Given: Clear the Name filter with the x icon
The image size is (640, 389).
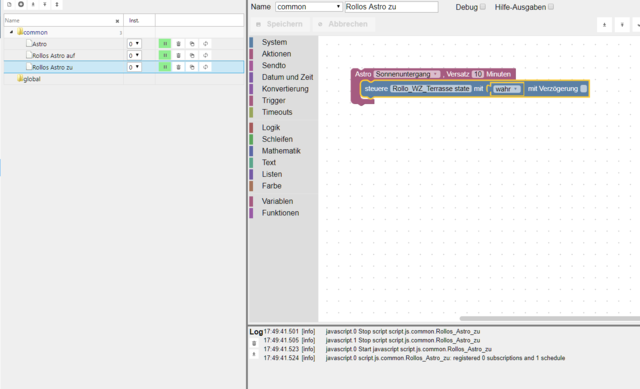Looking at the screenshot, I should 117,21.
